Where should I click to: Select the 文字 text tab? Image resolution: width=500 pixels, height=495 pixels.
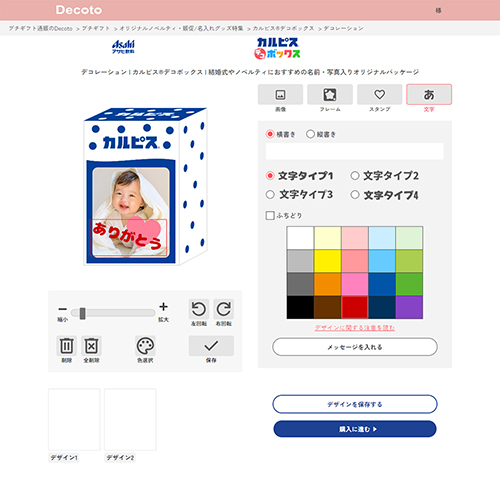click(x=429, y=94)
